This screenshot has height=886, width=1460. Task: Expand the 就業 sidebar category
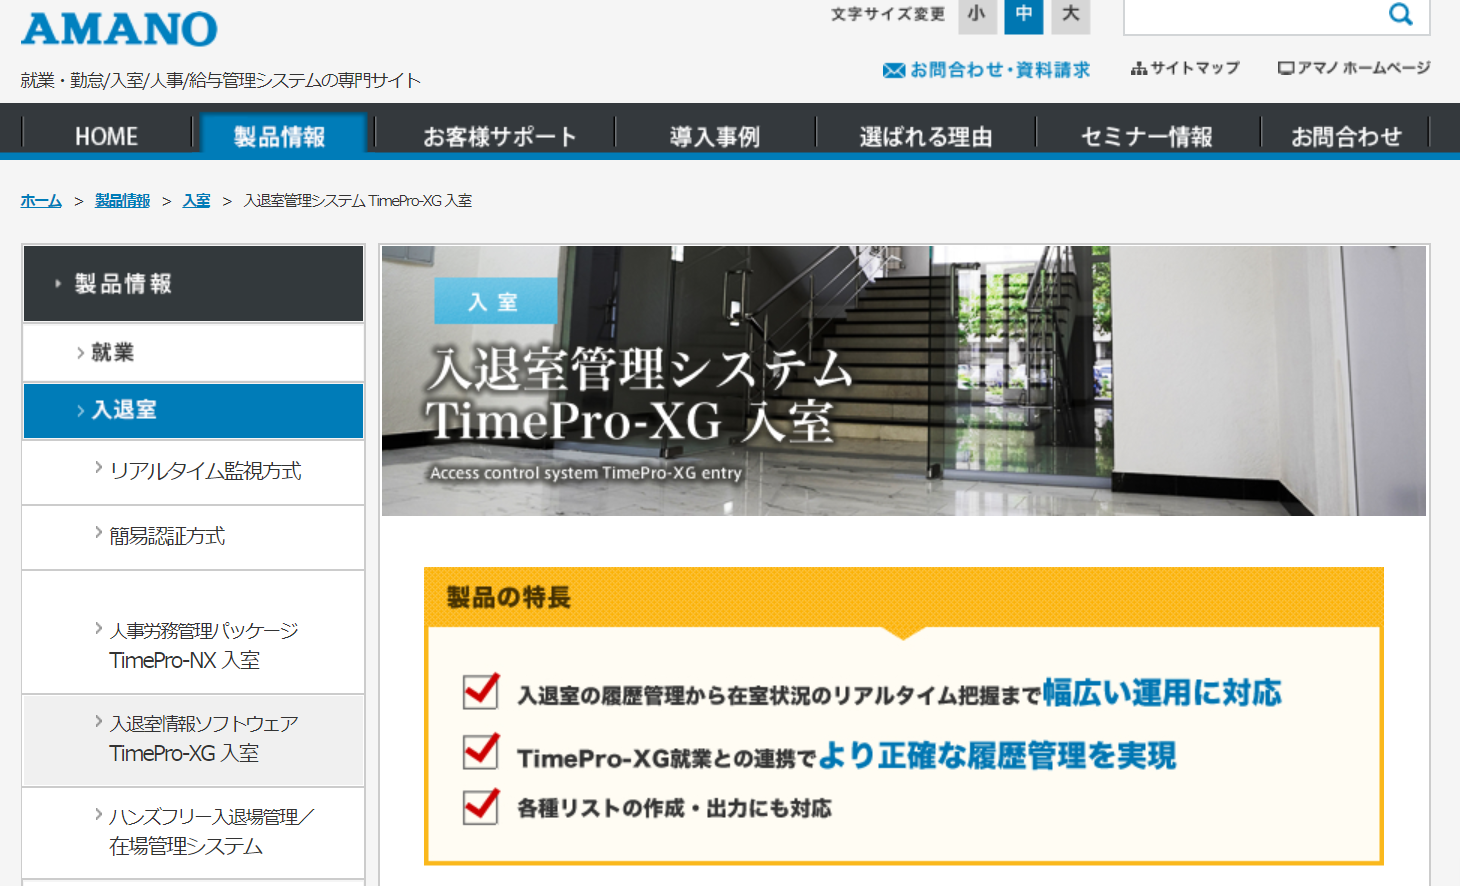click(193, 352)
